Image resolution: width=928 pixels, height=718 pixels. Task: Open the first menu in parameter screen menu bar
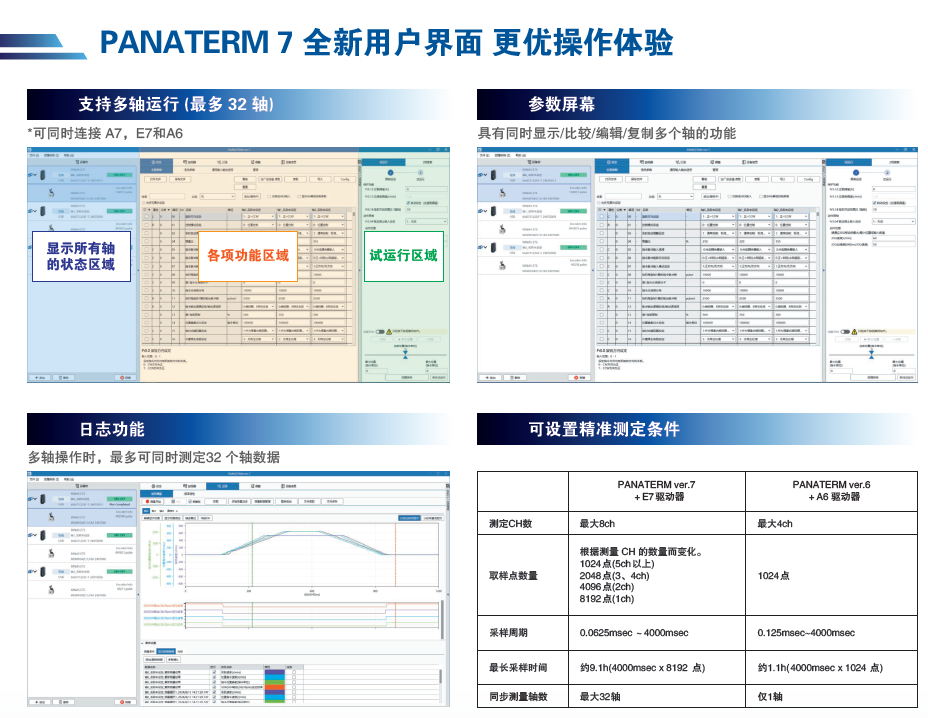click(483, 156)
